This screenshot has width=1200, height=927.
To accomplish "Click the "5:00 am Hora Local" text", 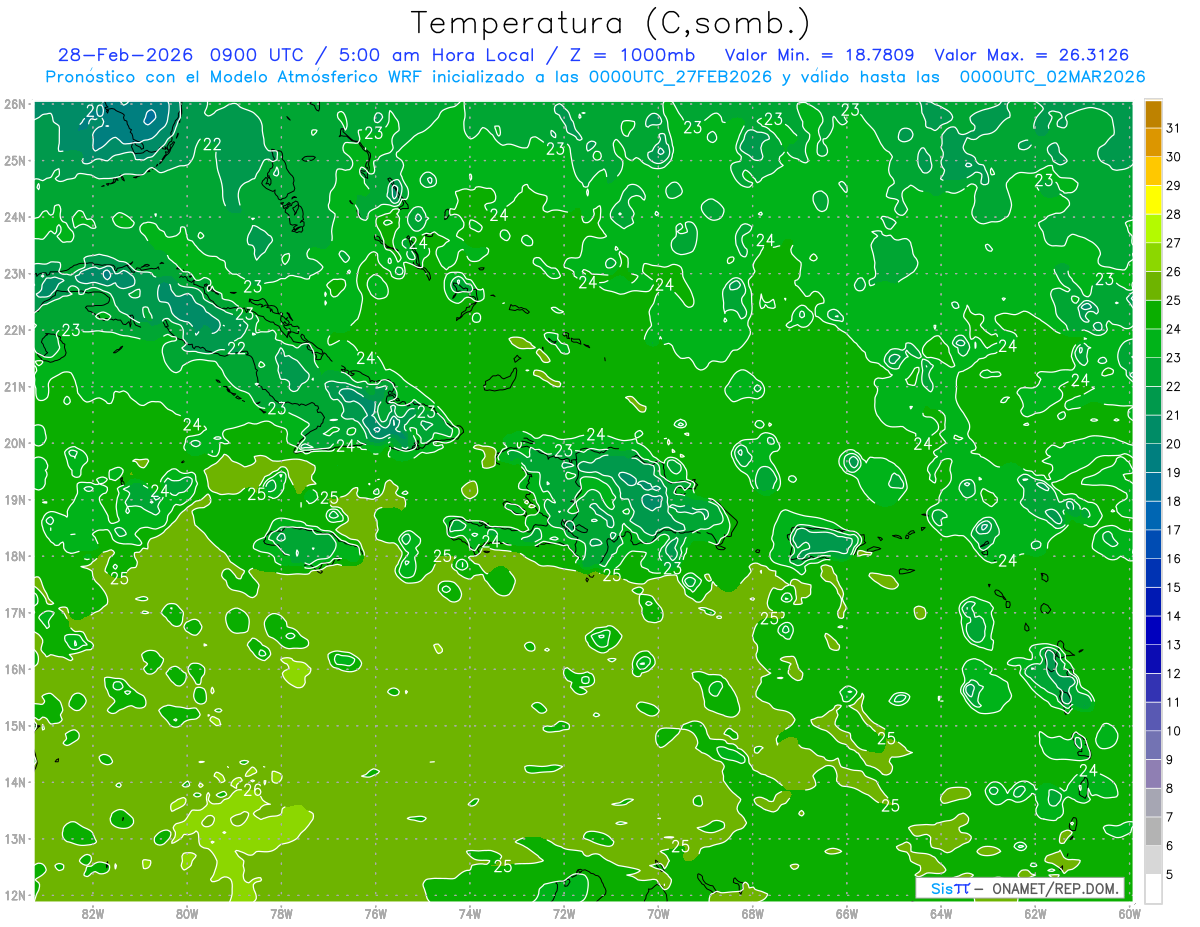I will 437,55.
